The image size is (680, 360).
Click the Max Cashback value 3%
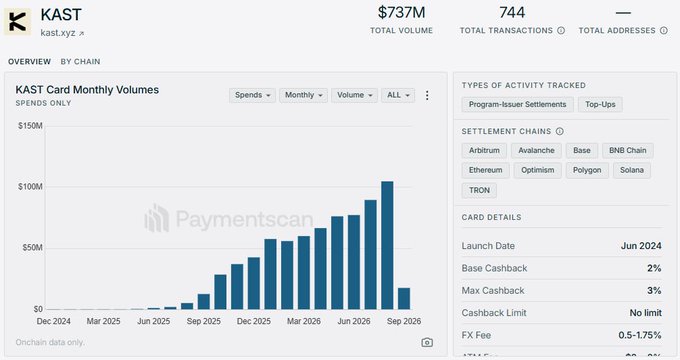point(654,291)
